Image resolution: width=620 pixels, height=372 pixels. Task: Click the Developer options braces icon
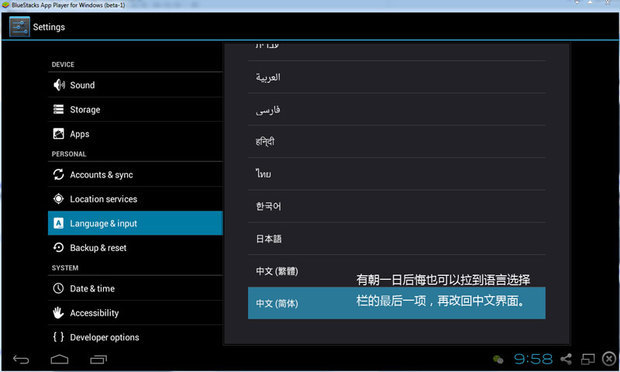pyautogui.click(x=59, y=337)
